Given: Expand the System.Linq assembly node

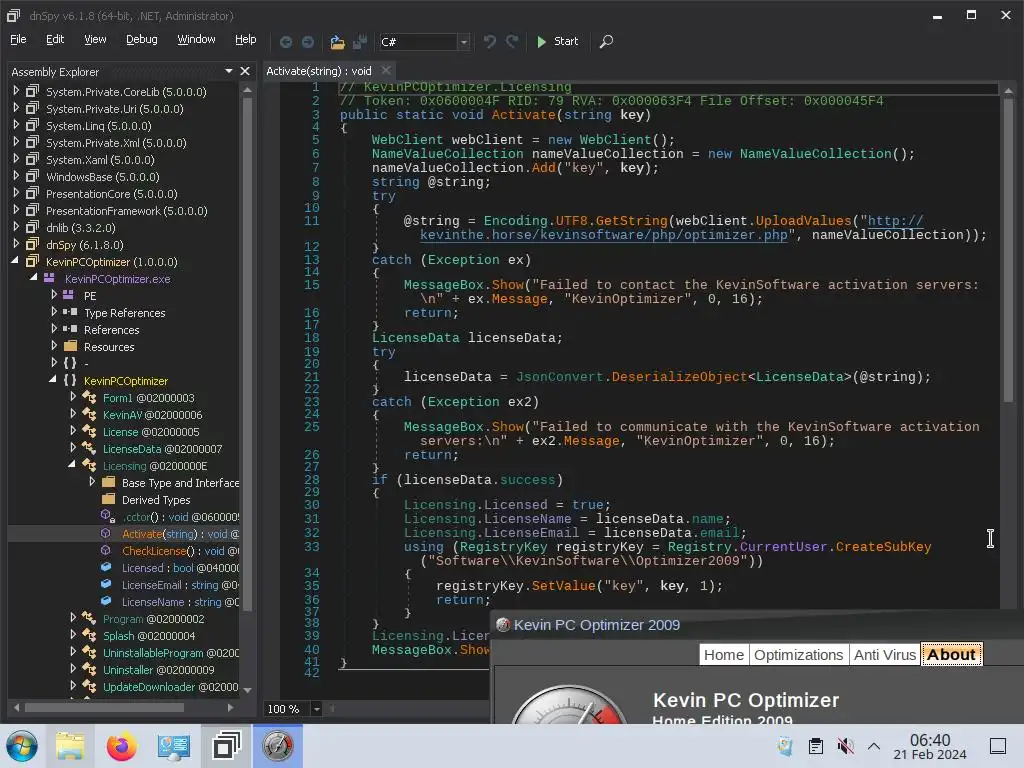Looking at the screenshot, I should click(16, 125).
